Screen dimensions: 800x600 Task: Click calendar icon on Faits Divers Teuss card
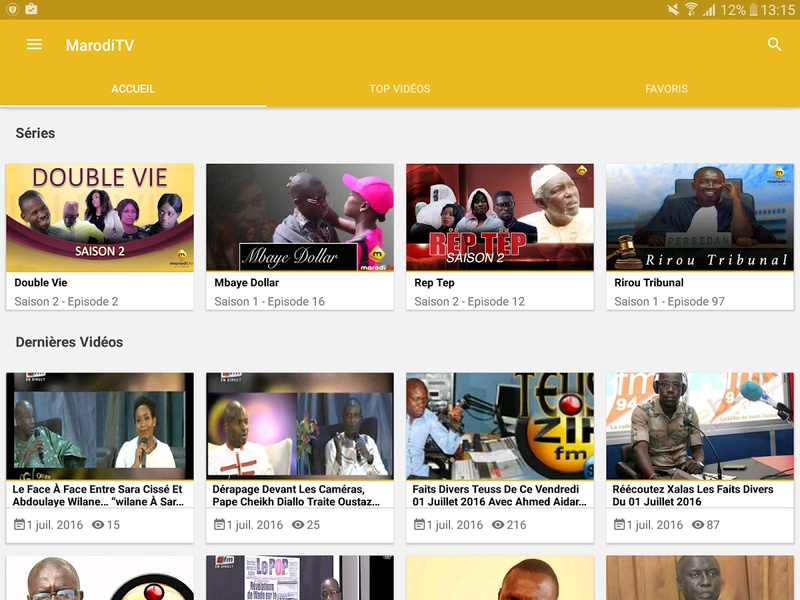pos(419,524)
